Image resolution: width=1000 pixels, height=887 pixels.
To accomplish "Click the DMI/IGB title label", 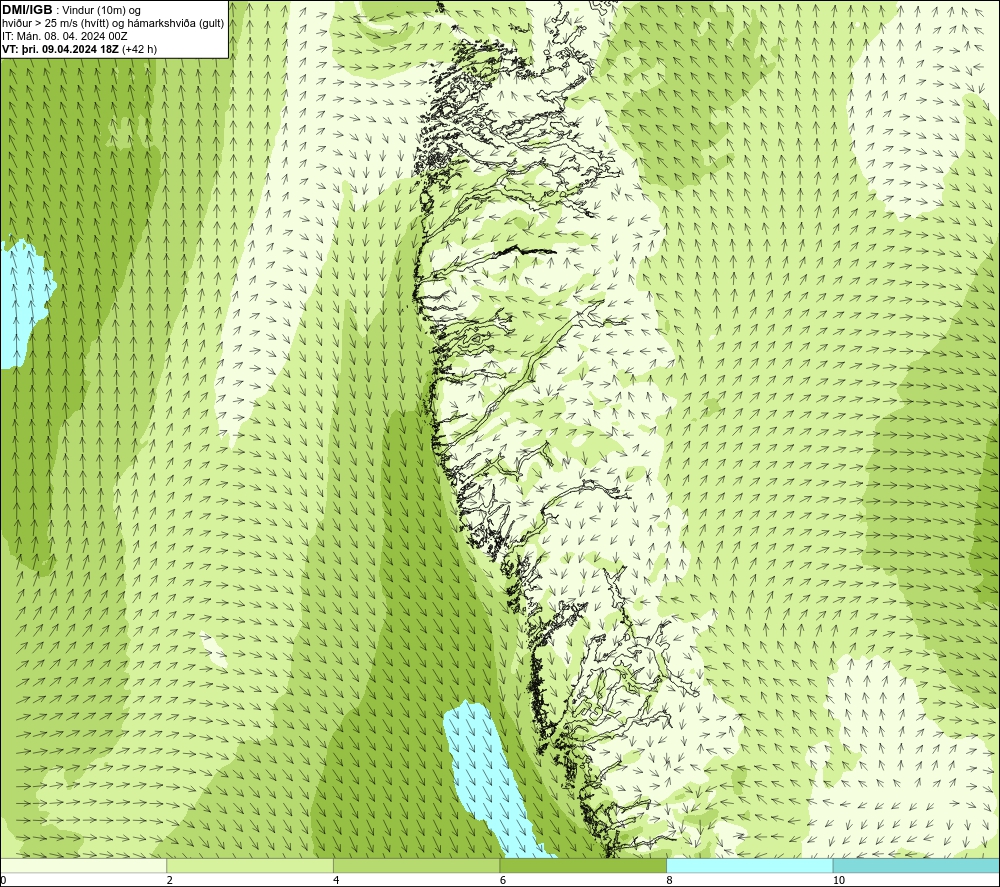I will 27,10.
